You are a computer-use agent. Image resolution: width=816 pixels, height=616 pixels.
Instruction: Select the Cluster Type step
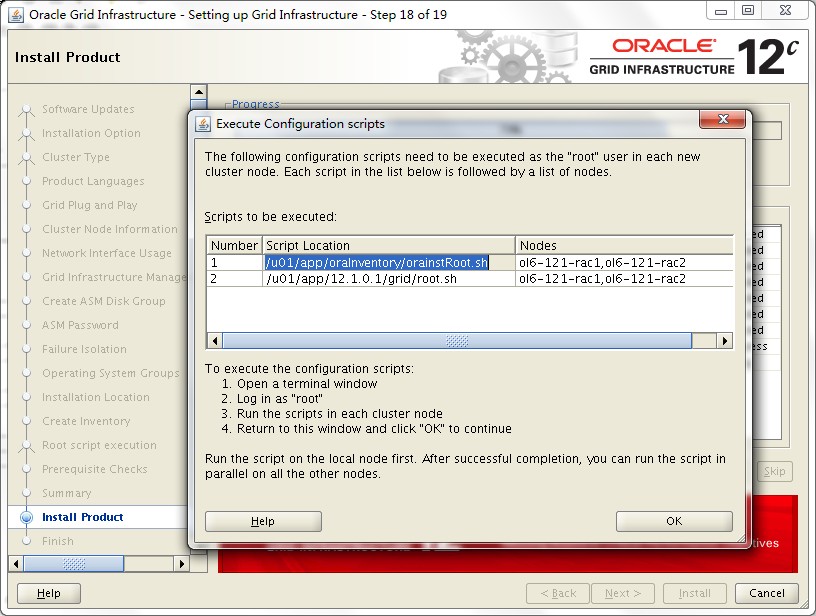point(76,157)
